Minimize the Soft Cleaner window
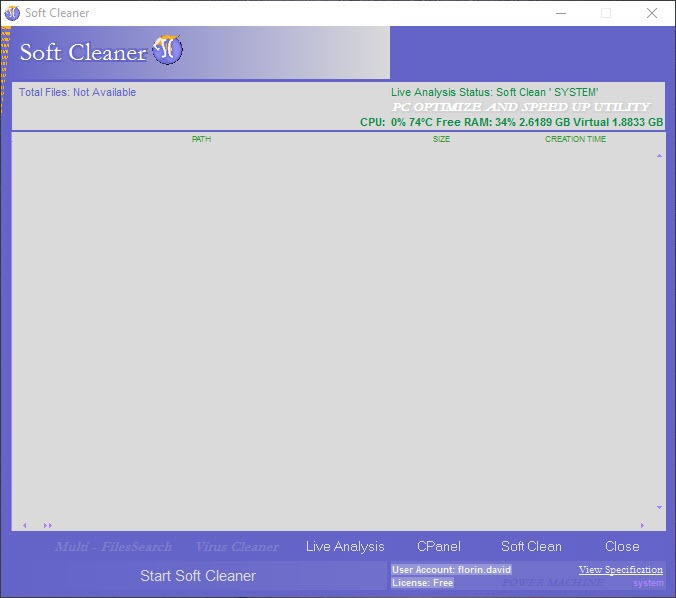This screenshot has width=676, height=598. coord(560,13)
